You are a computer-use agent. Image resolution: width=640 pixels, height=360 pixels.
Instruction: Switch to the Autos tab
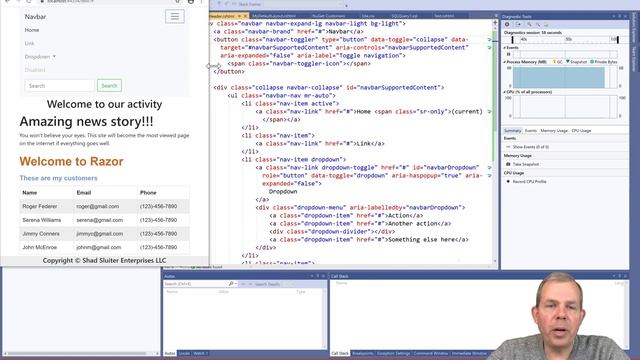click(170, 353)
